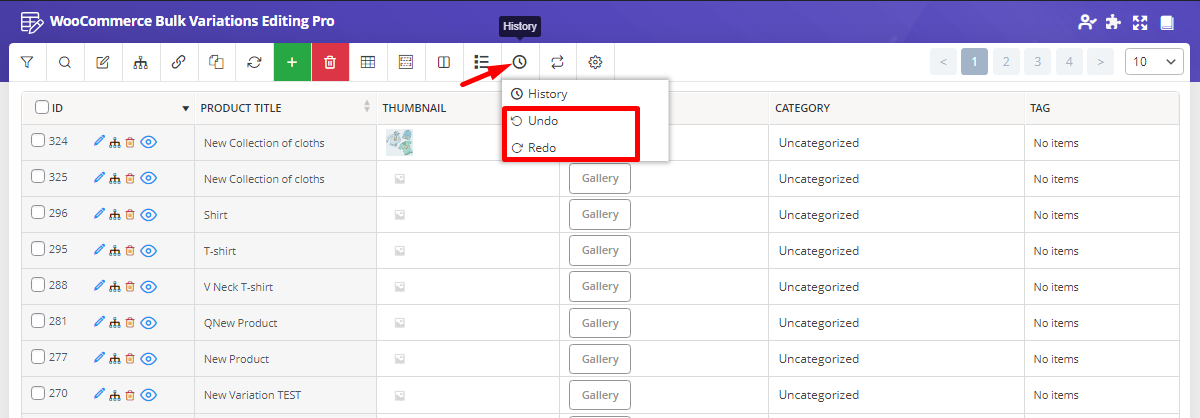Click the red trash delete button

click(x=330, y=62)
